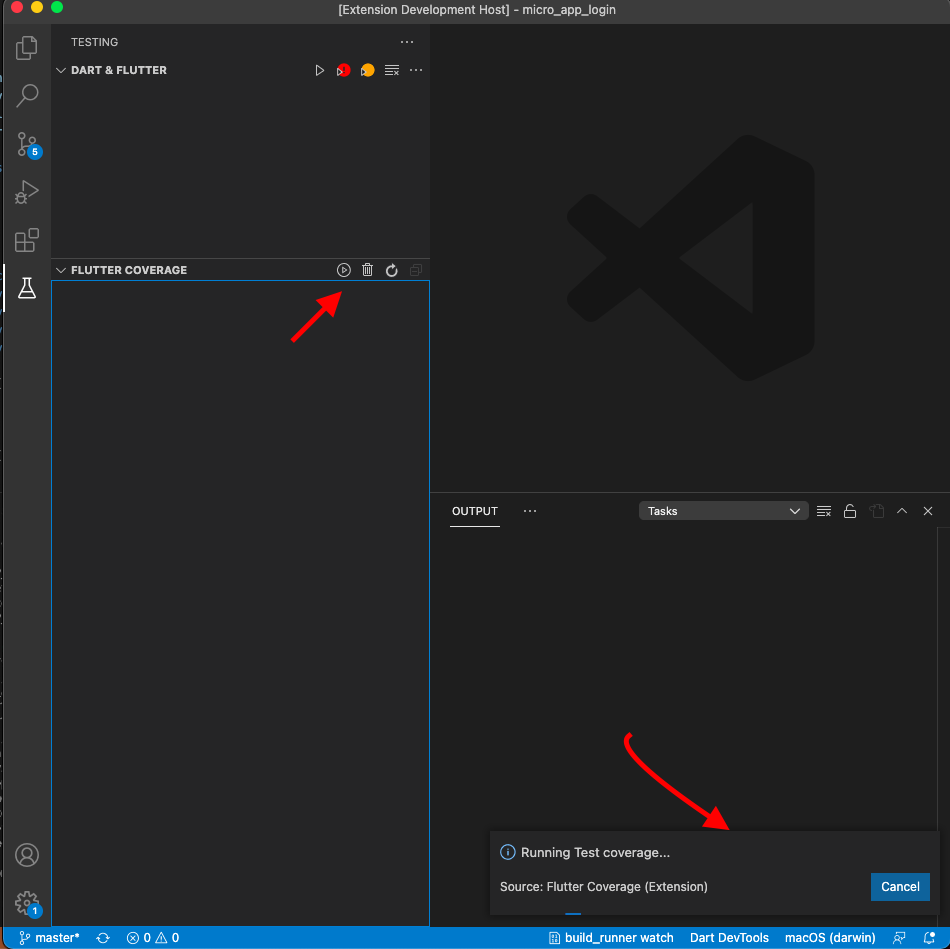The height and width of the screenshot is (949, 950).
Task: Select the Testing flask icon
Action: click(27, 288)
